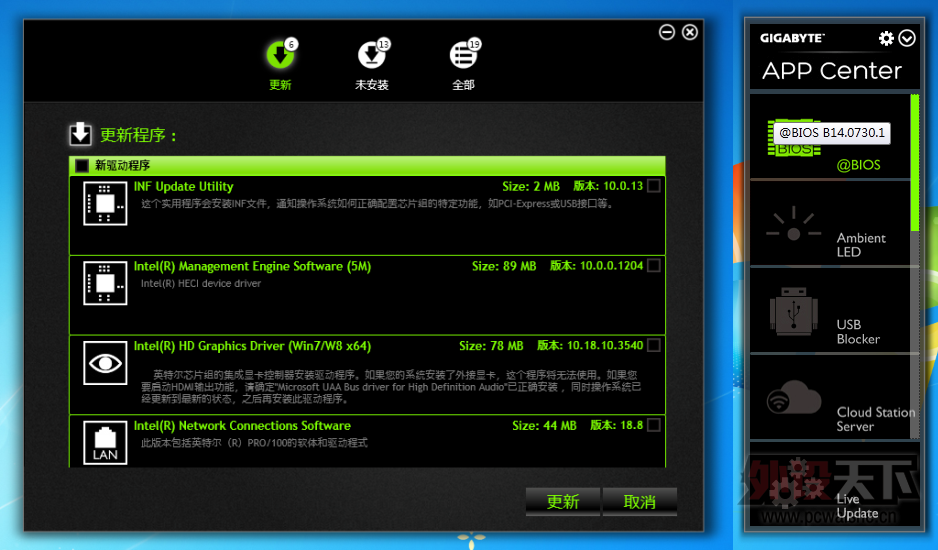
Task: Launch the @BIOS app
Action: [830, 136]
